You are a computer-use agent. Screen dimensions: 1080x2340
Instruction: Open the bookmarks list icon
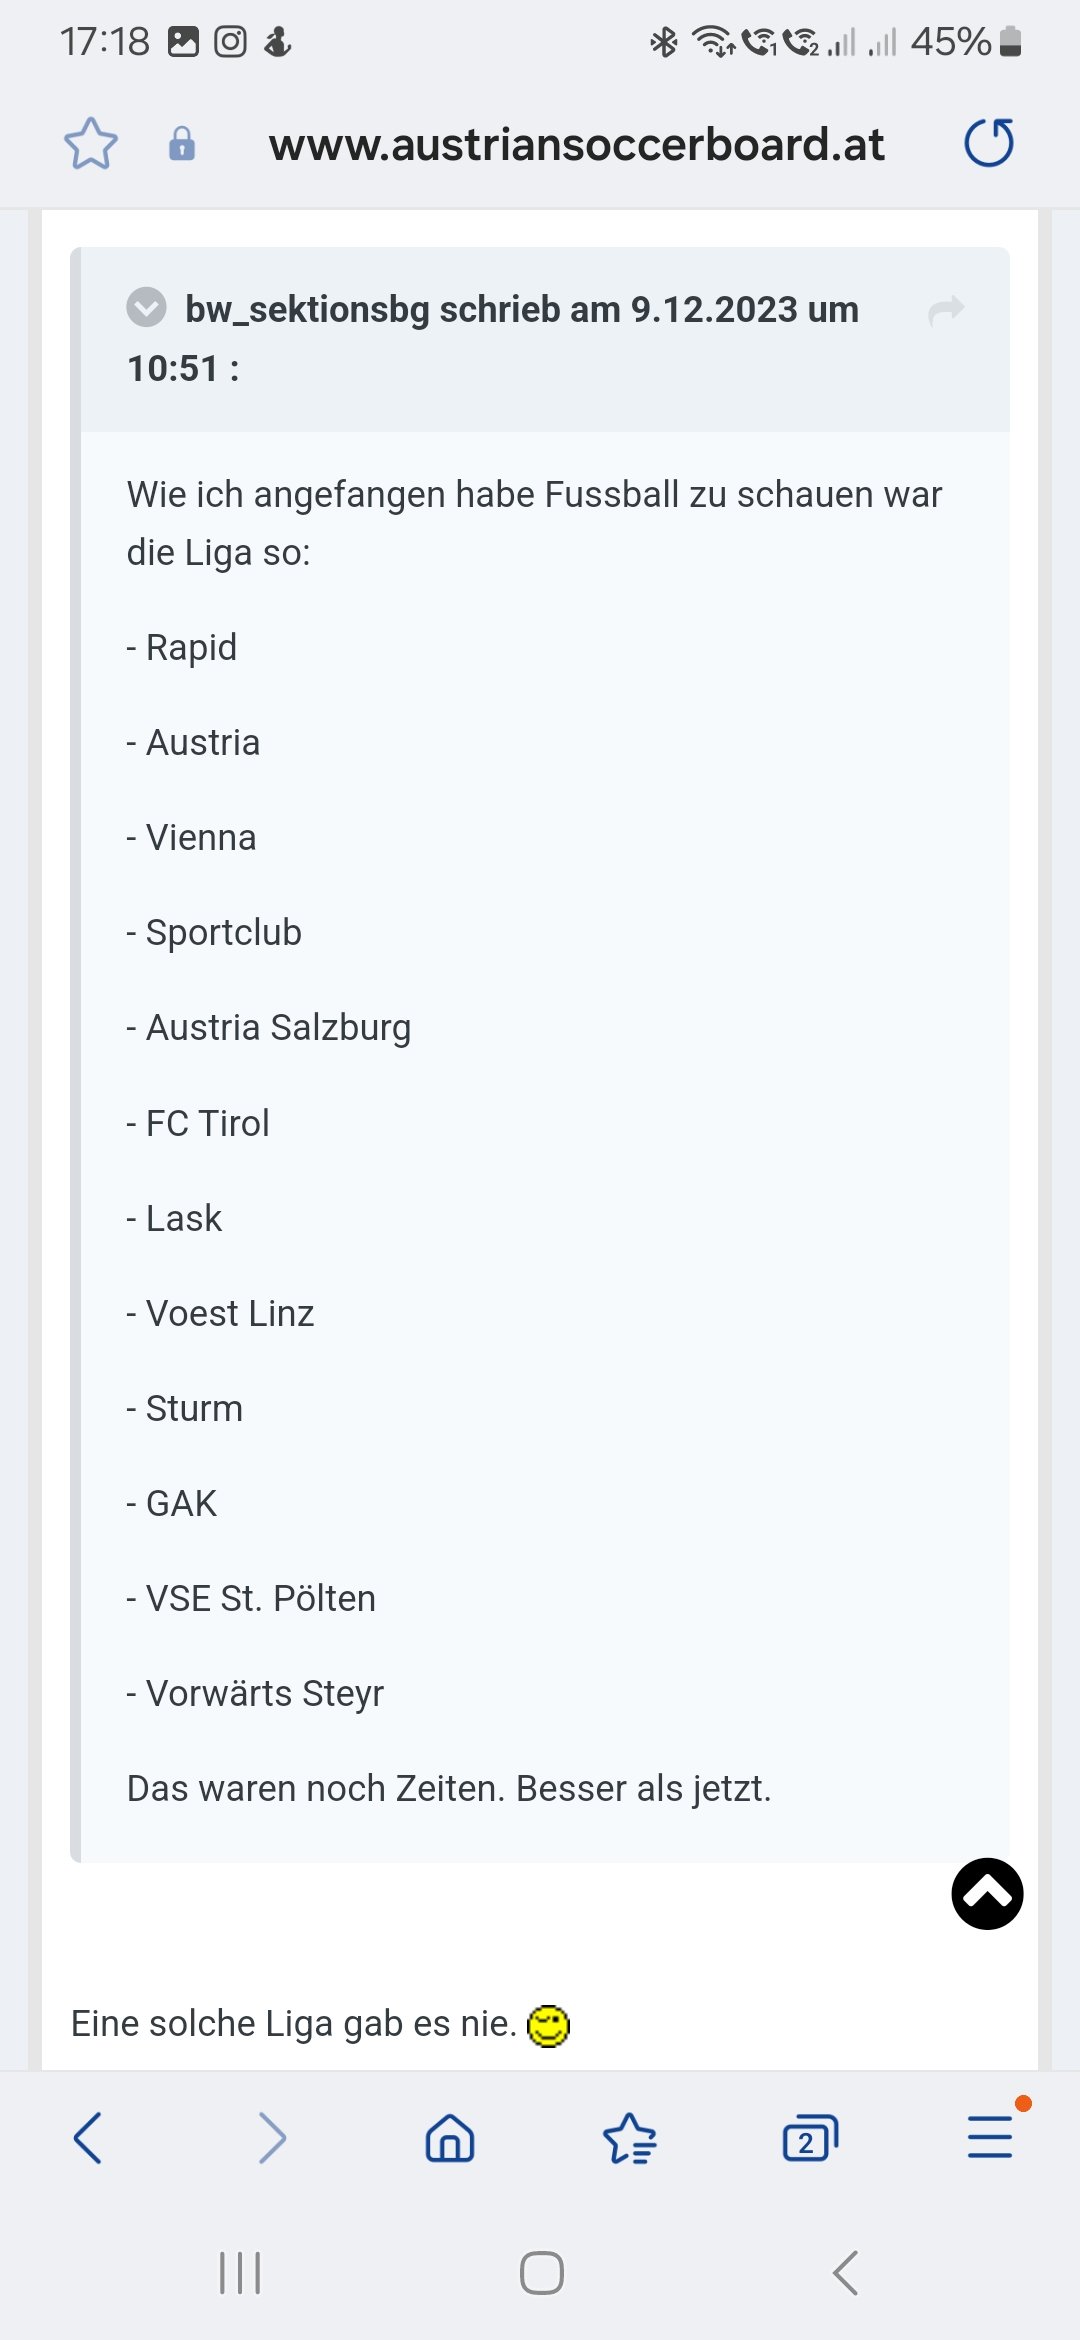point(630,2139)
